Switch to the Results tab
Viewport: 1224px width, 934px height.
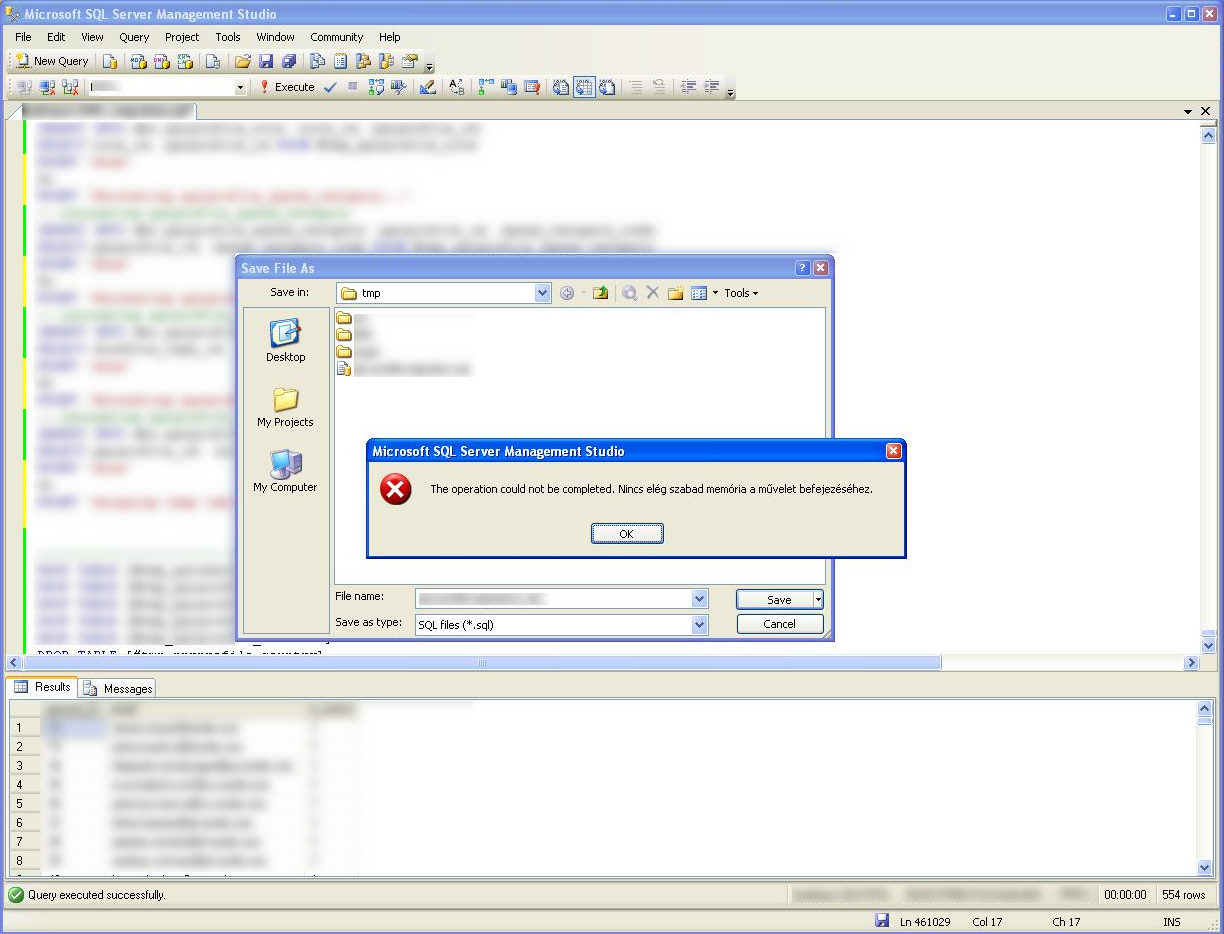(42, 687)
